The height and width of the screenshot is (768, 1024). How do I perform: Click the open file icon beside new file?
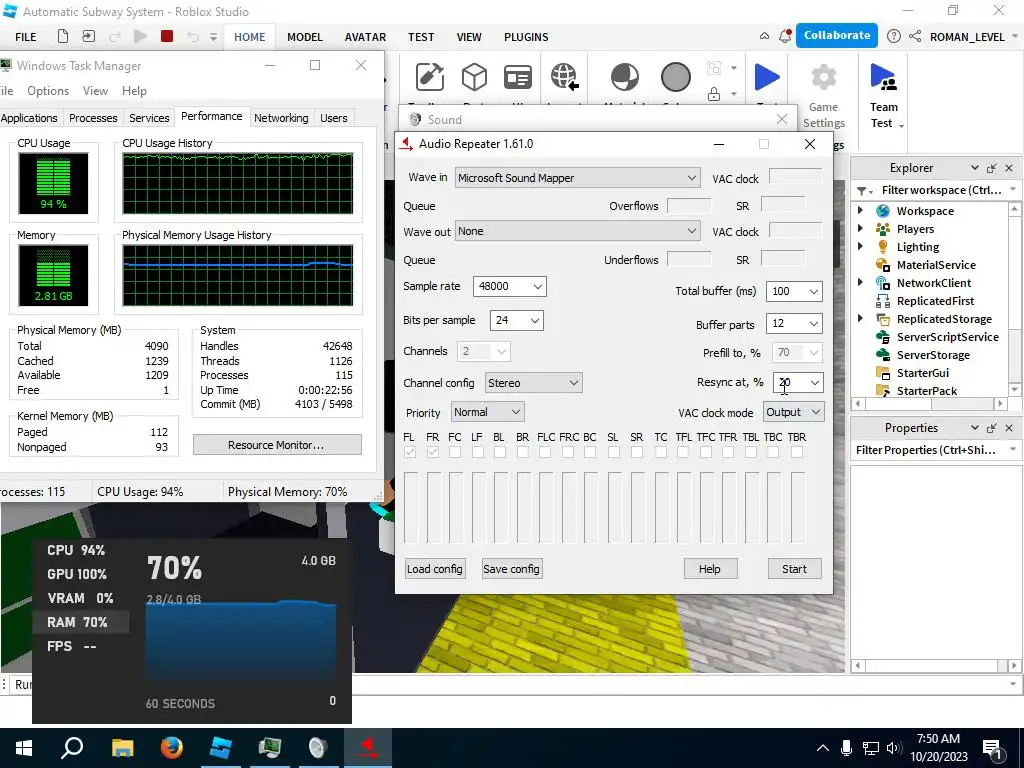pyautogui.click(x=88, y=37)
